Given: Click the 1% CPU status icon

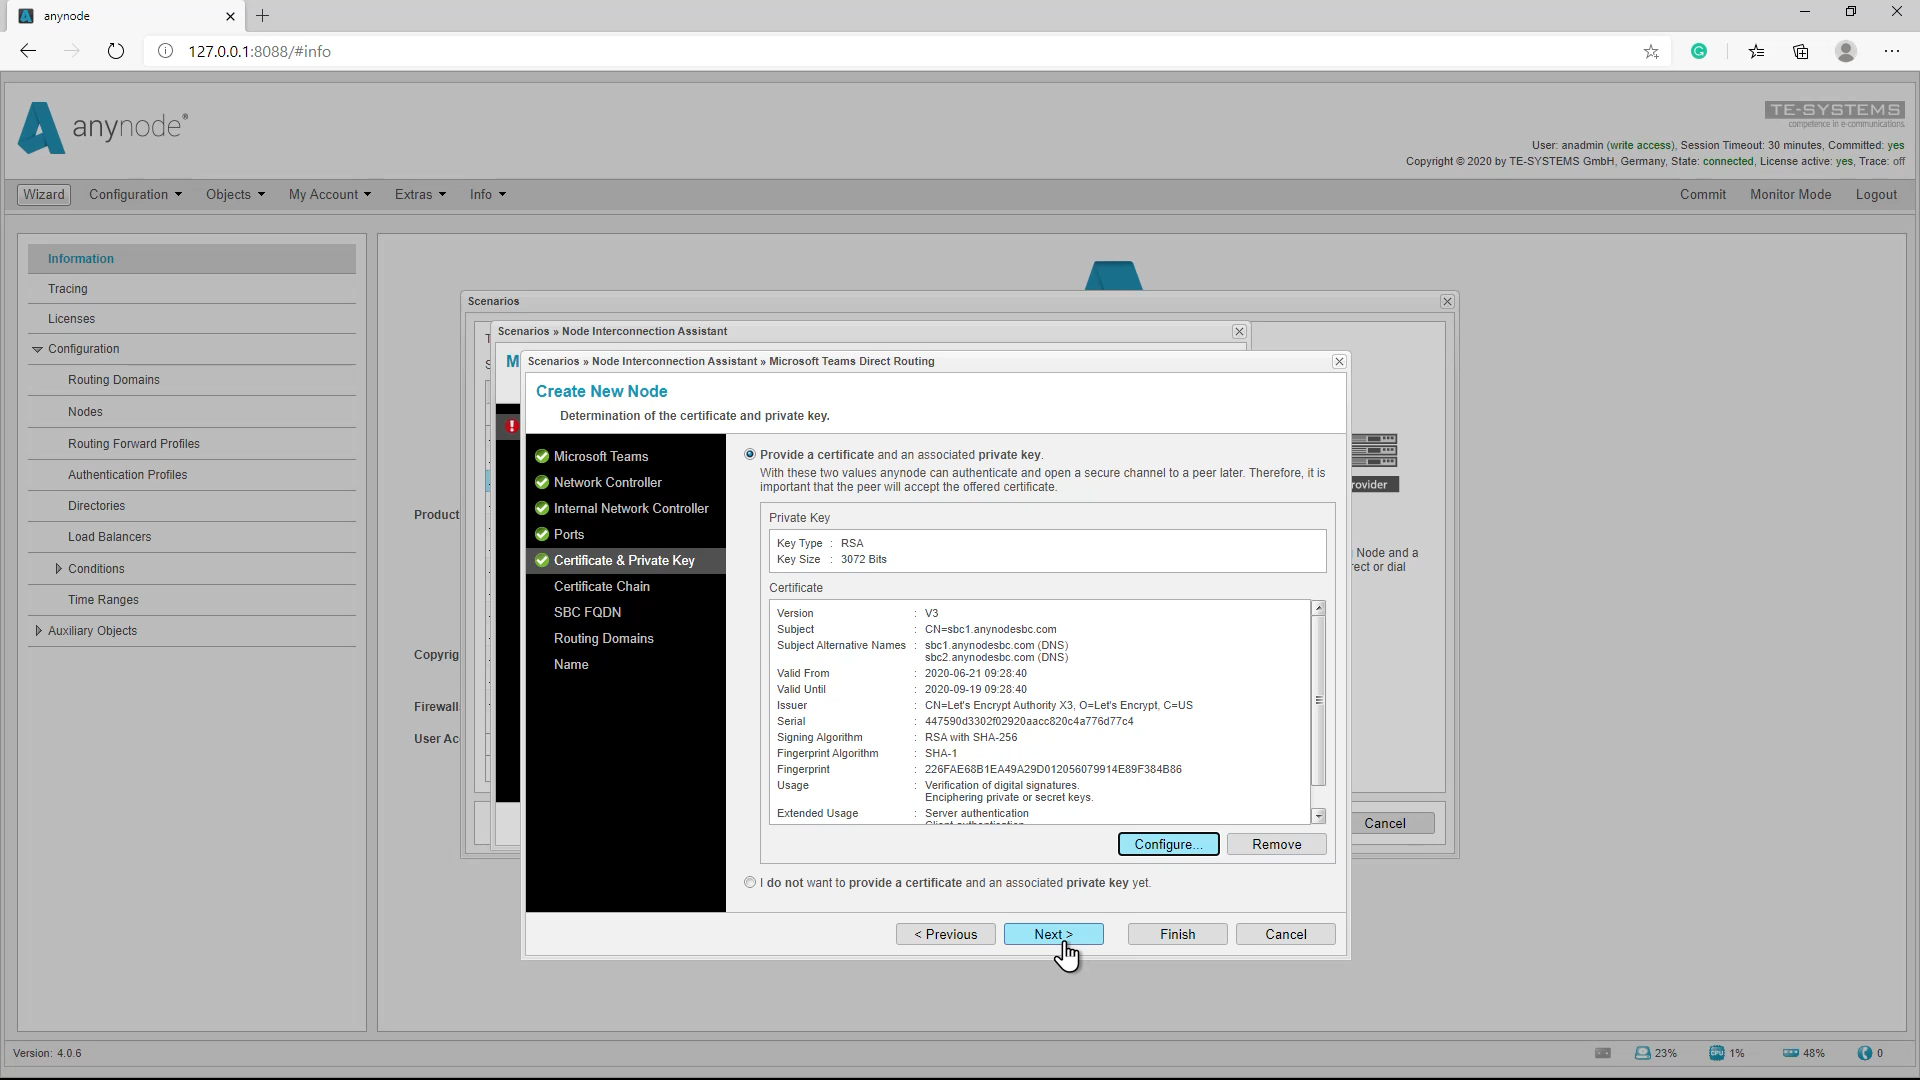Looking at the screenshot, I should click(x=1717, y=1053).
